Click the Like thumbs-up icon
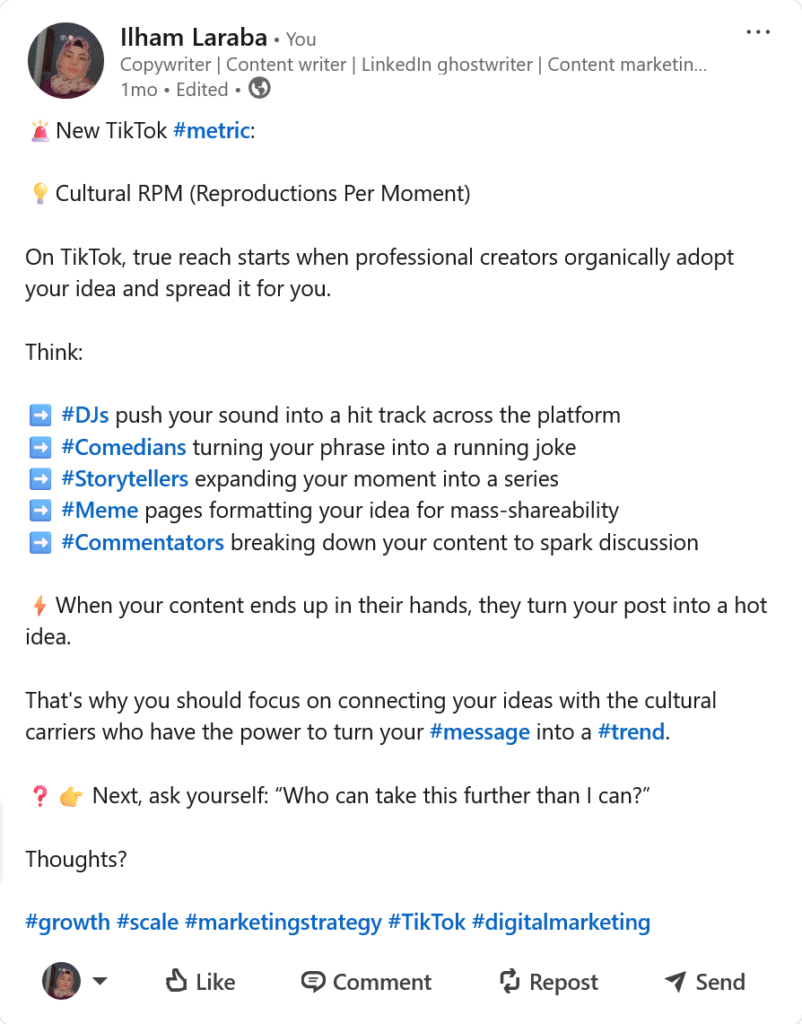 (x=177, y=981)
